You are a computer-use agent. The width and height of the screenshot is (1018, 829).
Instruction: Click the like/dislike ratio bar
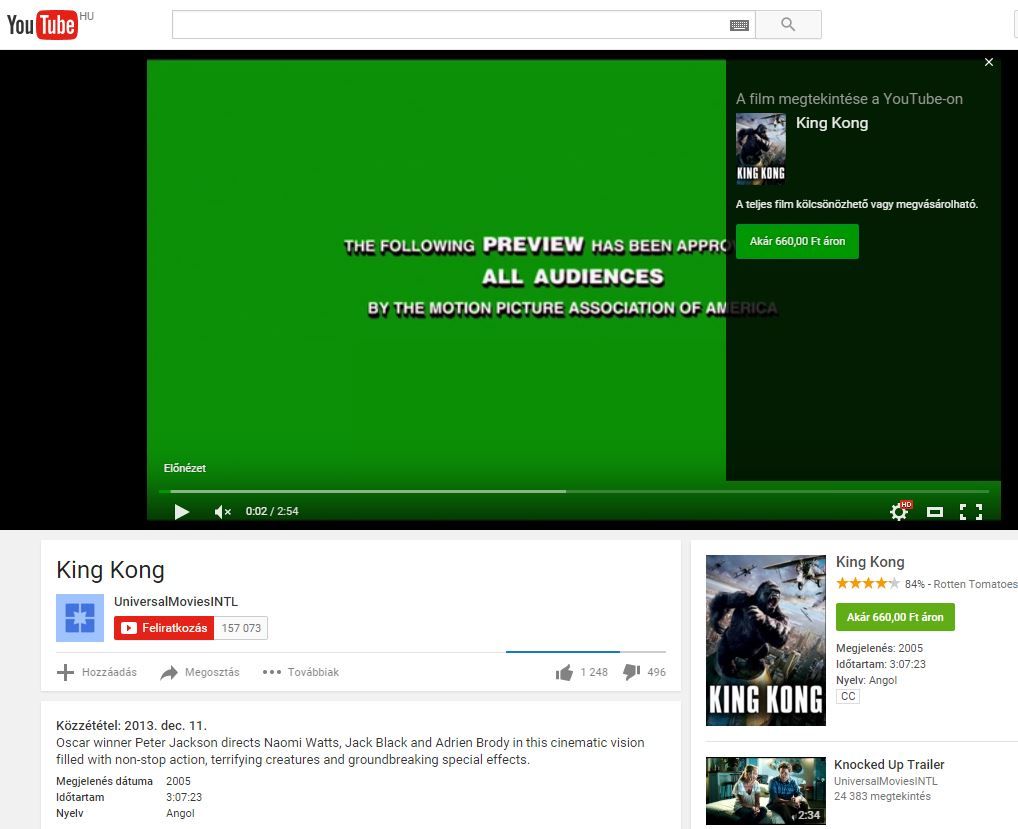[x=586, y=651]
